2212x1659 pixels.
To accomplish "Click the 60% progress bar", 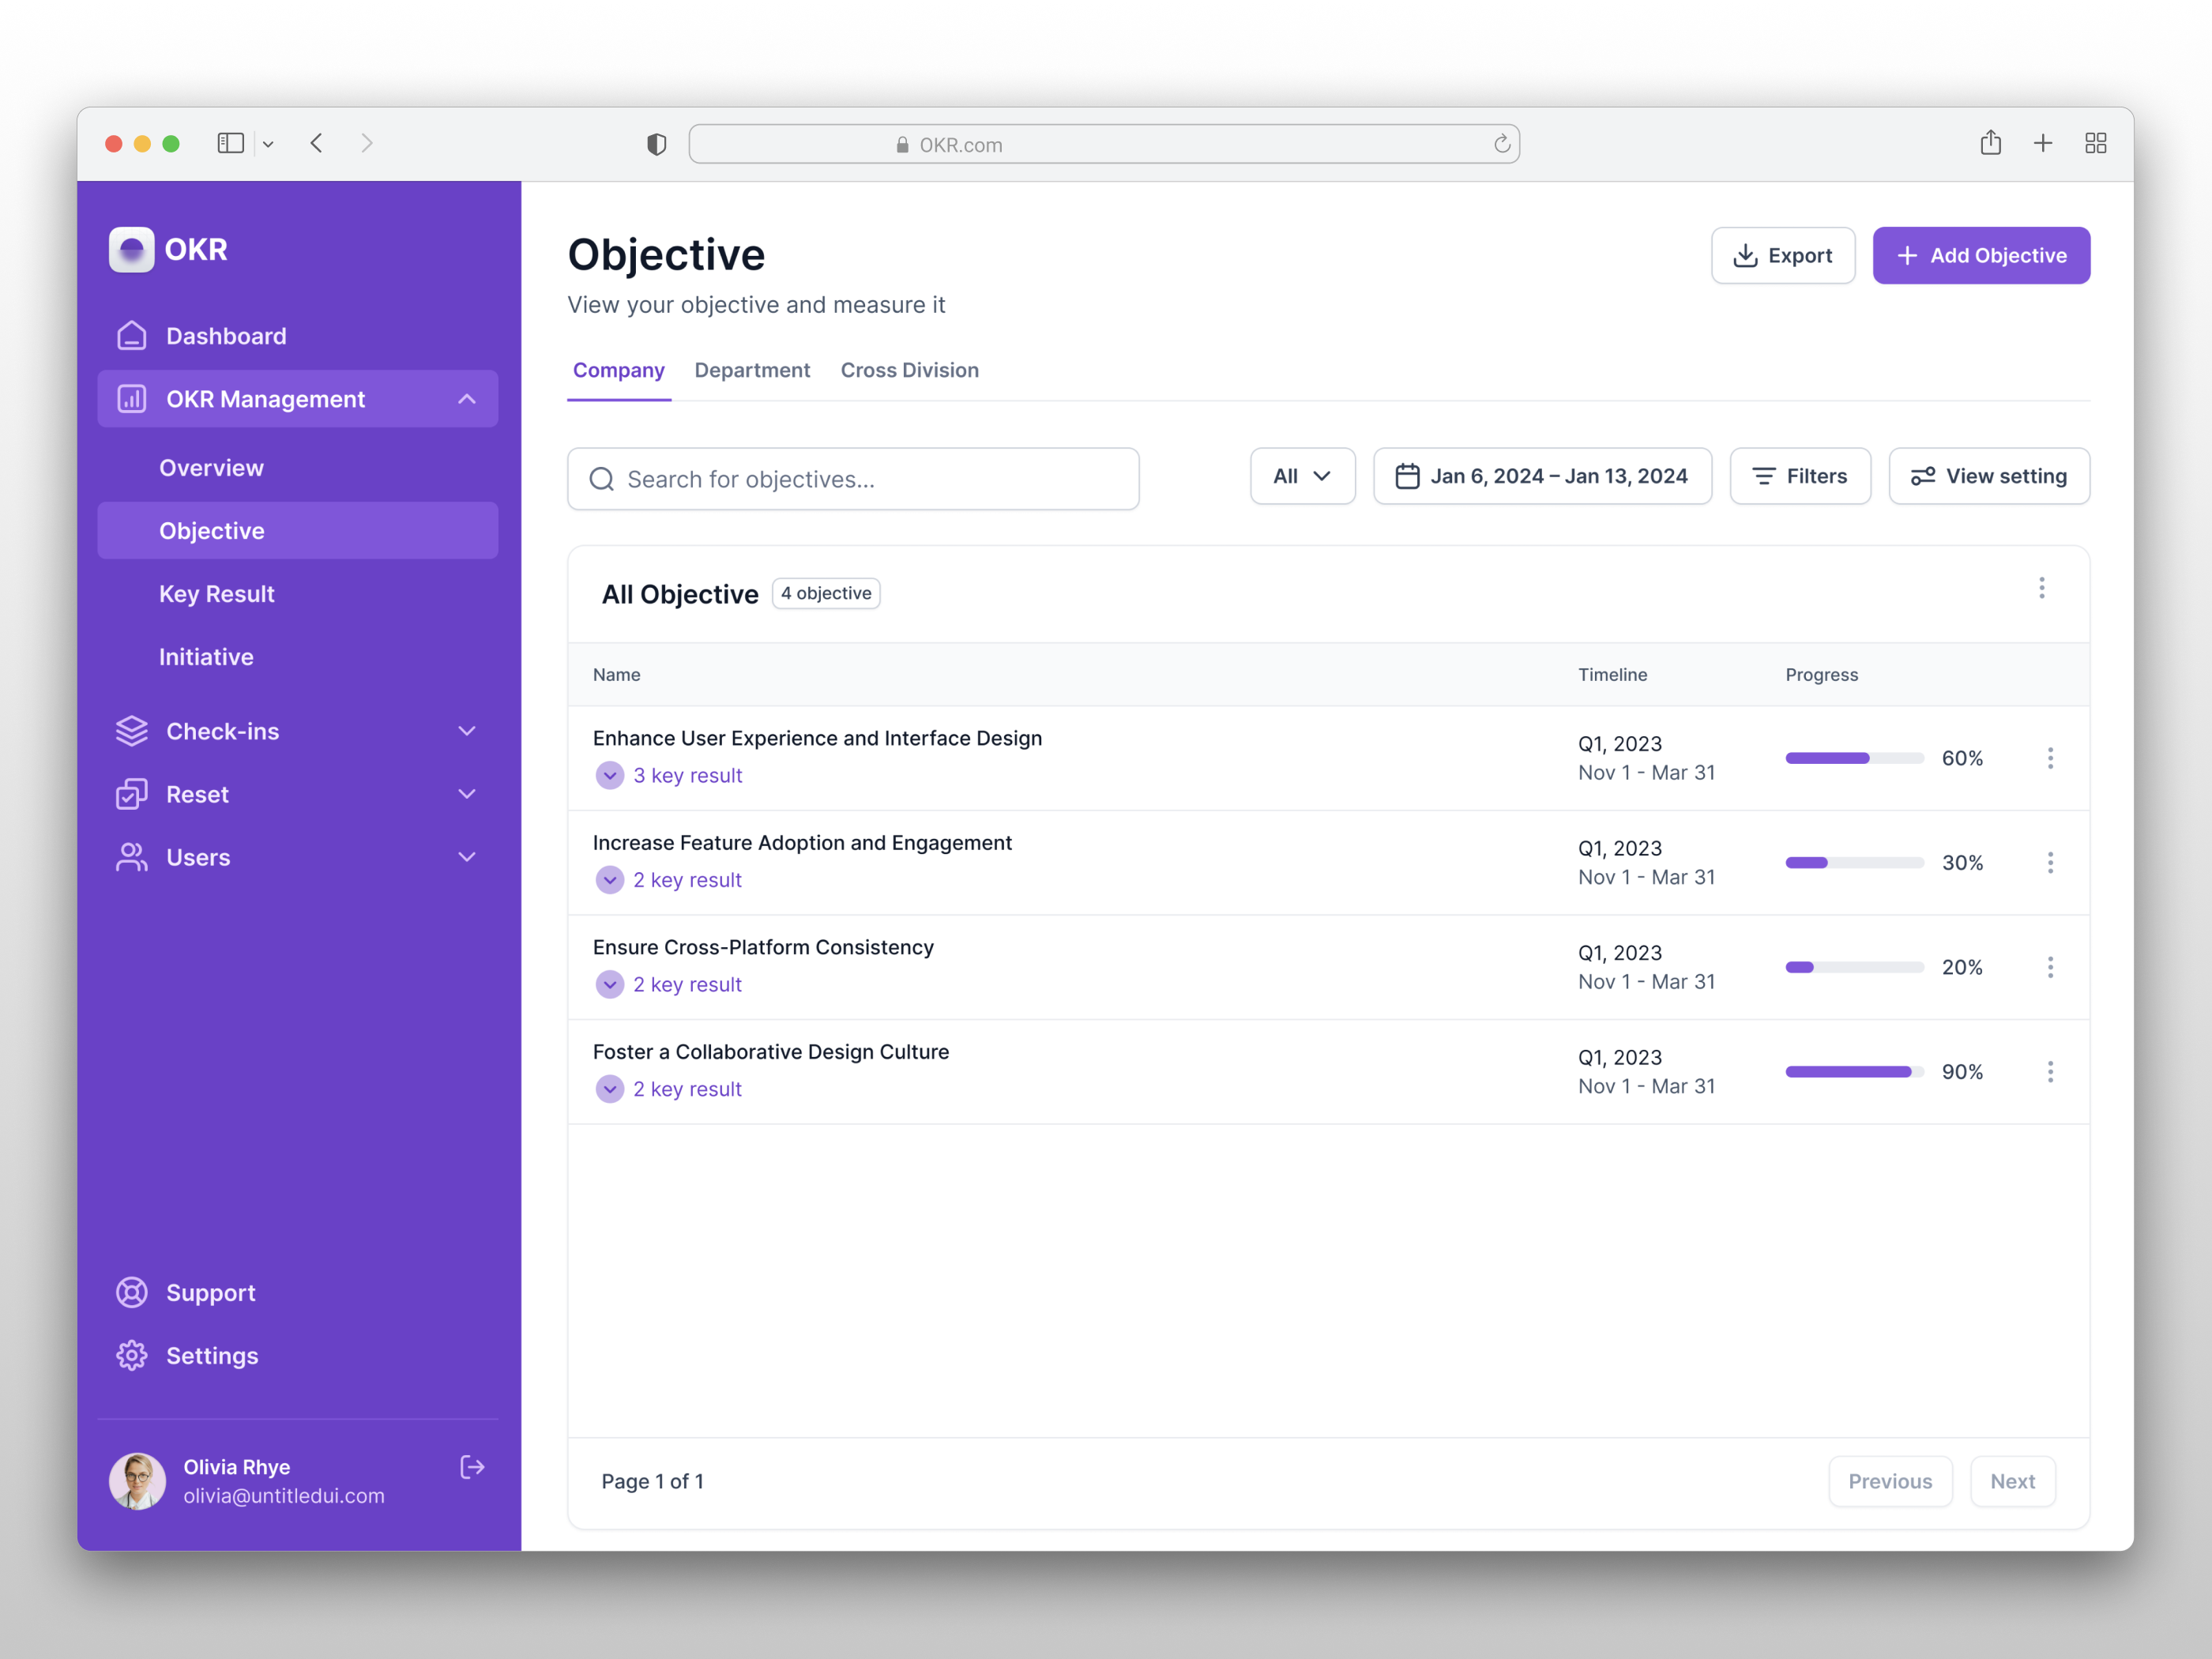I will click(1853, 758).
